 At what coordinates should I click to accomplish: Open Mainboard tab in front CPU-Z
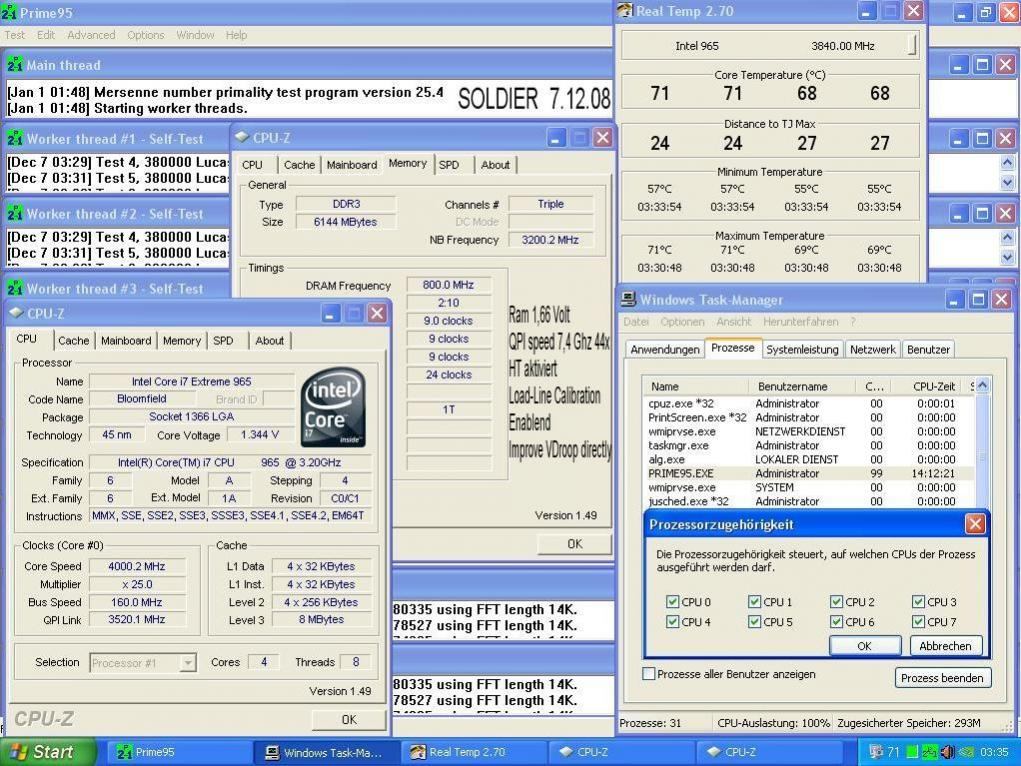[126, 341]
